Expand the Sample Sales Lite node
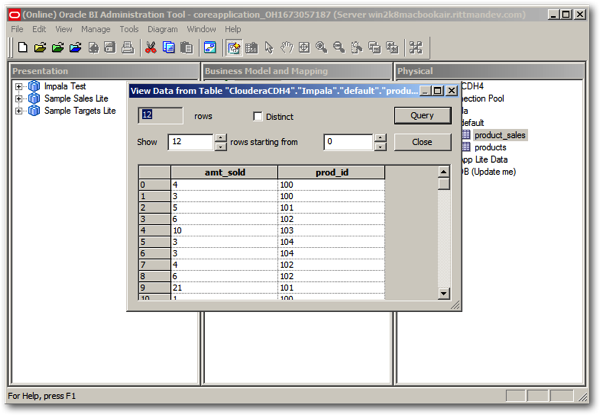 pyautogui.click(x=18, y=99)
